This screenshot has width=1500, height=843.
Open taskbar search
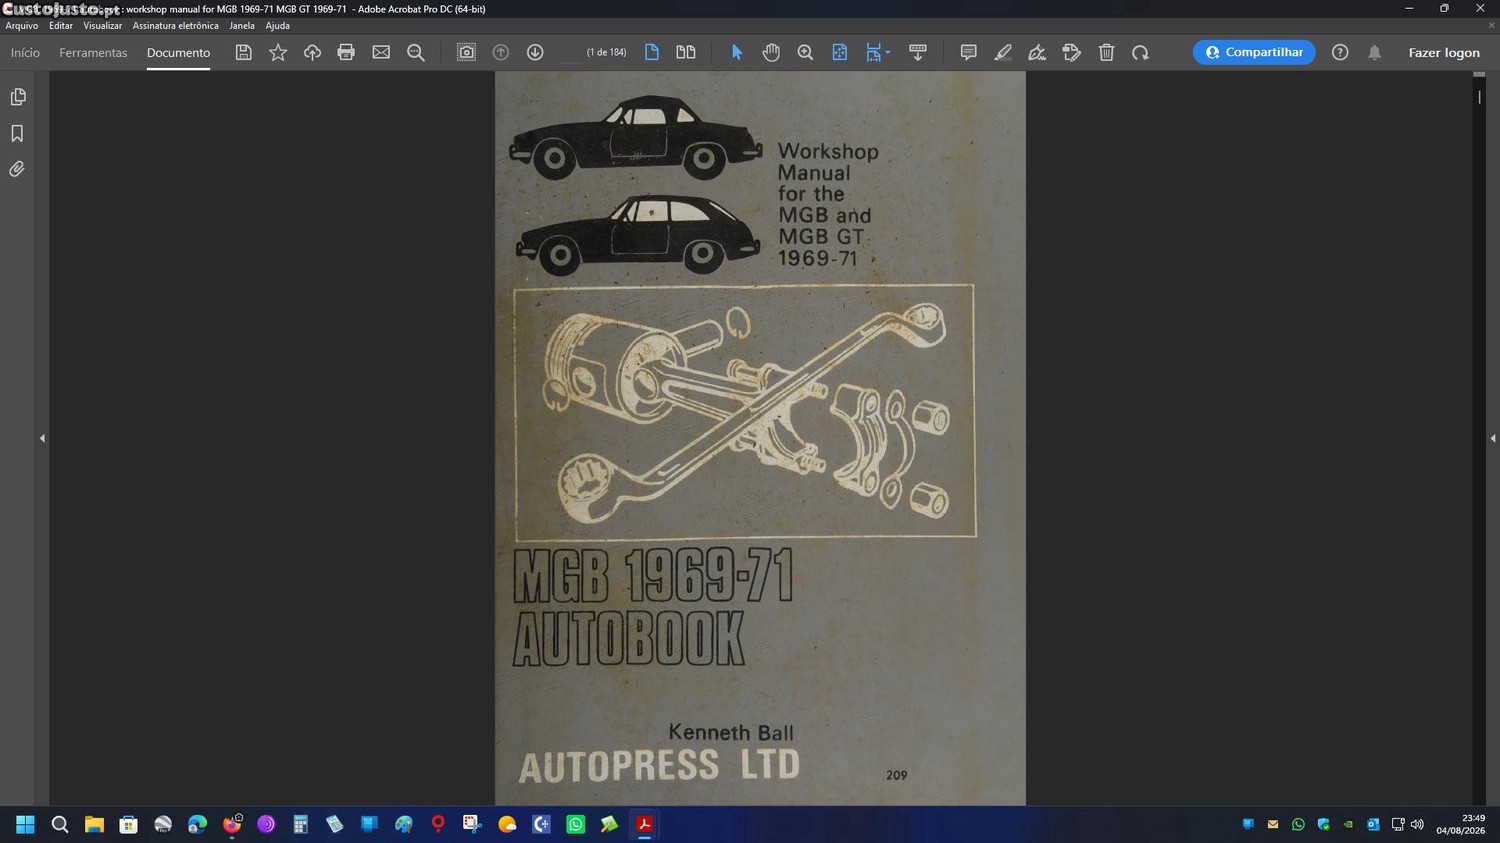[60, 824]
